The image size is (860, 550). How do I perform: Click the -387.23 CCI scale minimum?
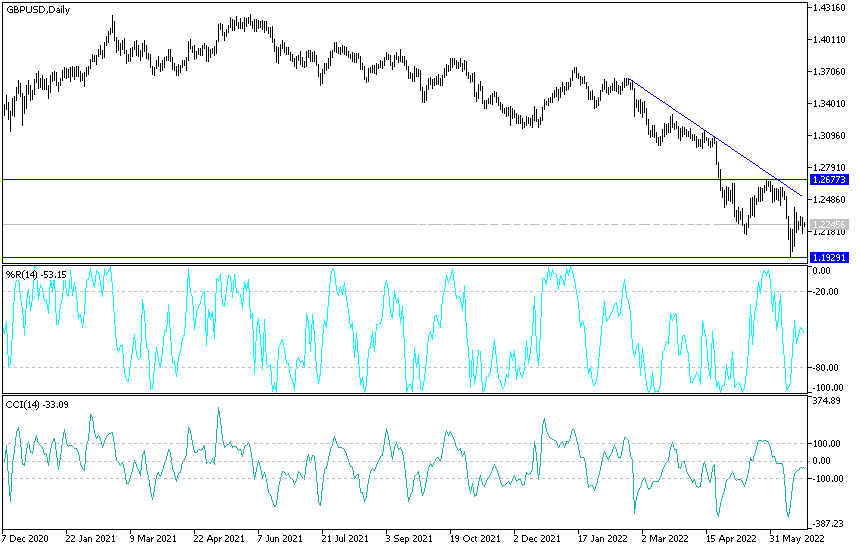click(826, 524)
